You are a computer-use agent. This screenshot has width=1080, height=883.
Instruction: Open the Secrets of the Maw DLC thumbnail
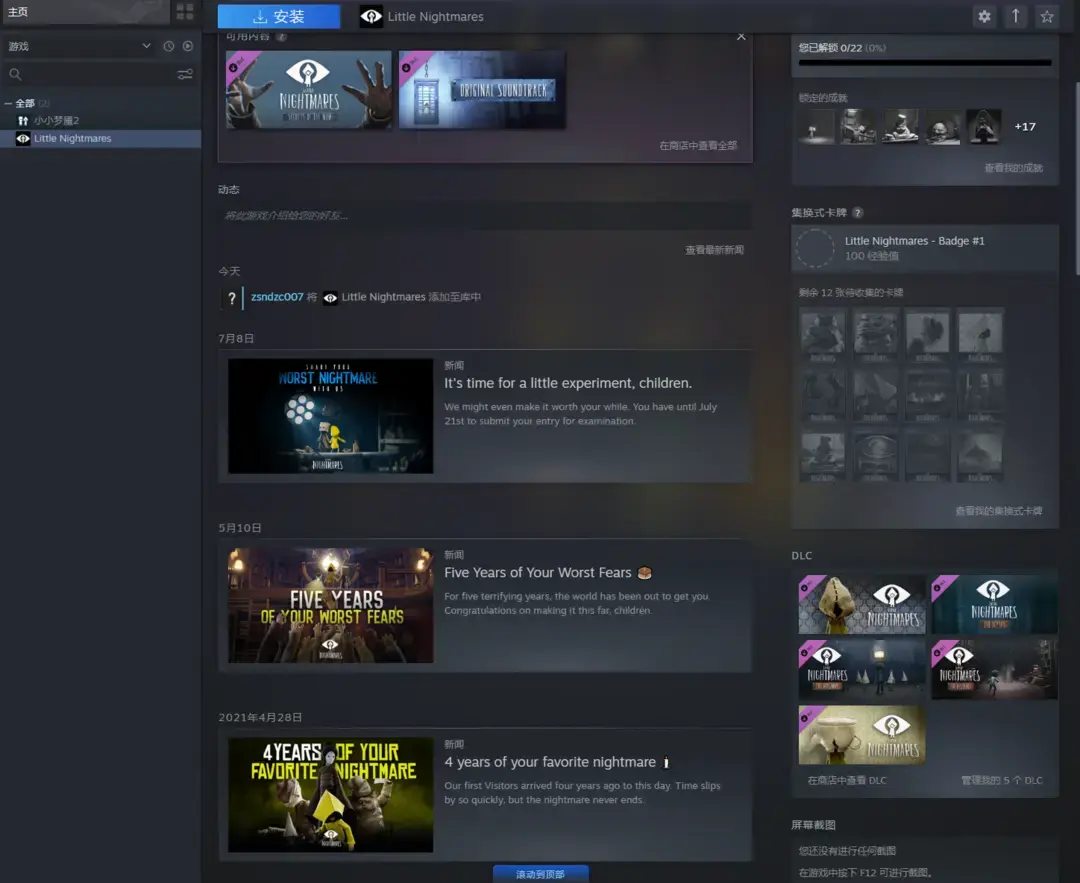pyautogui.click(x=309, y=90)
